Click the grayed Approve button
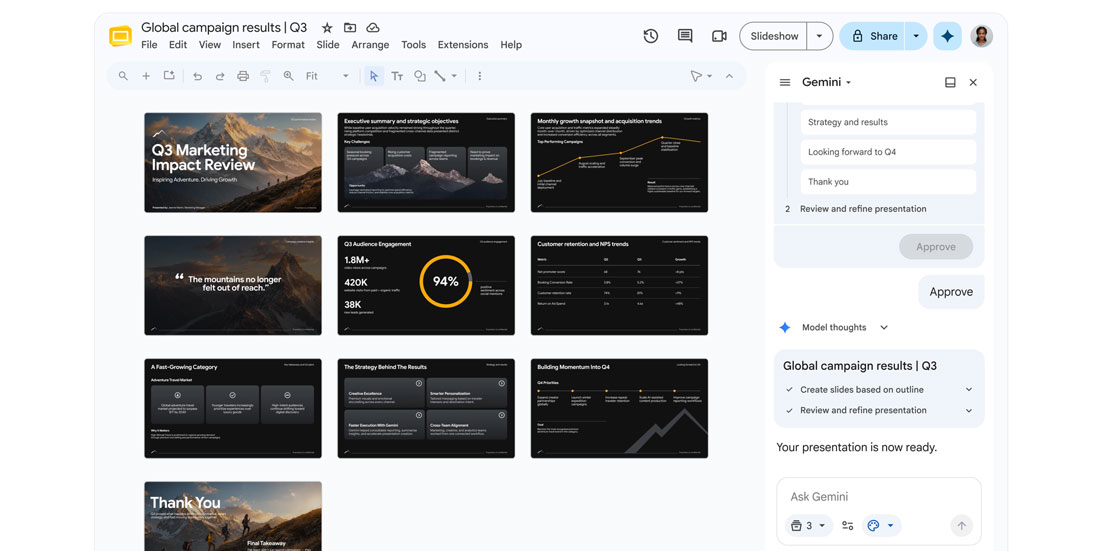 click(936, 247)
